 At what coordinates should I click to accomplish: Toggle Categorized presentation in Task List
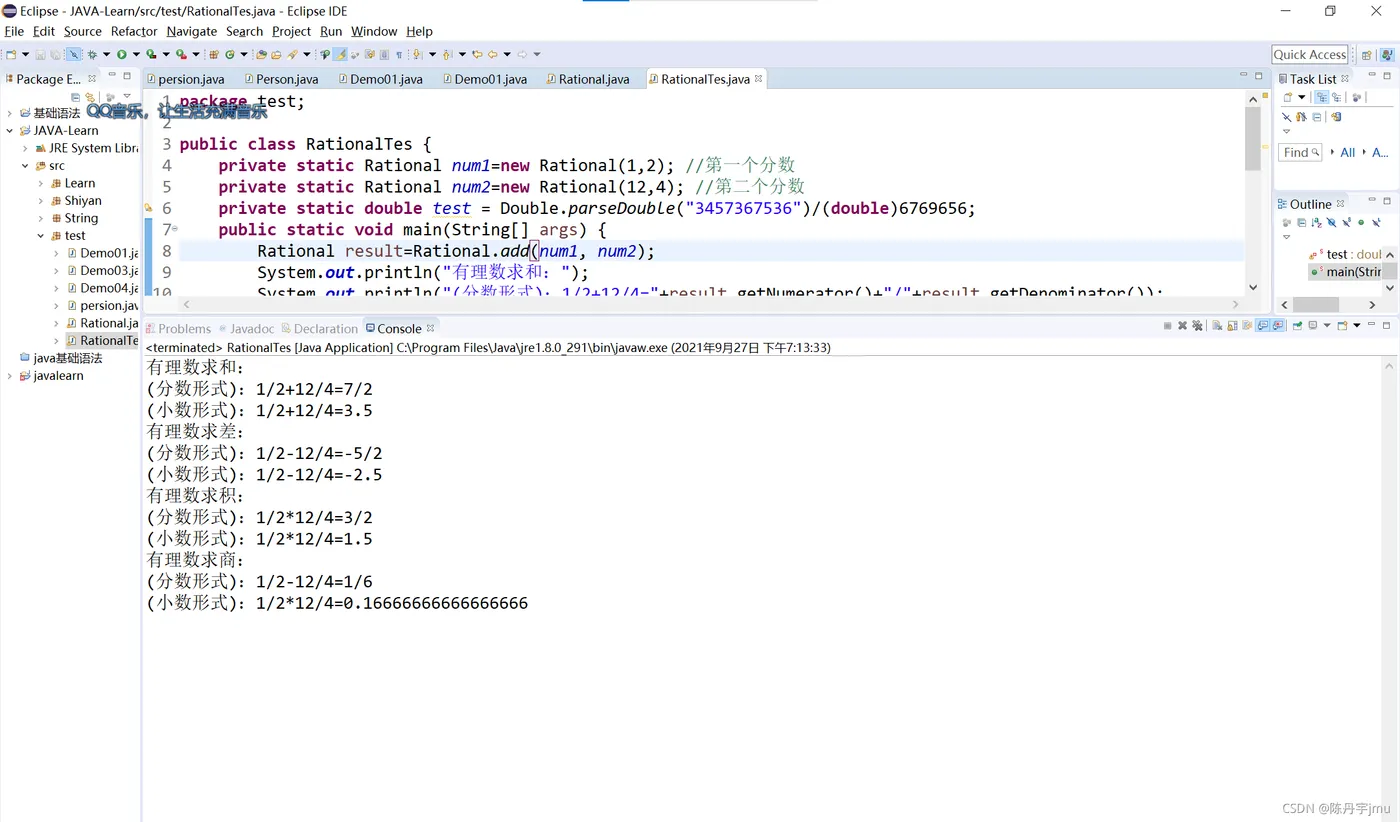[x=1322, y=97]
